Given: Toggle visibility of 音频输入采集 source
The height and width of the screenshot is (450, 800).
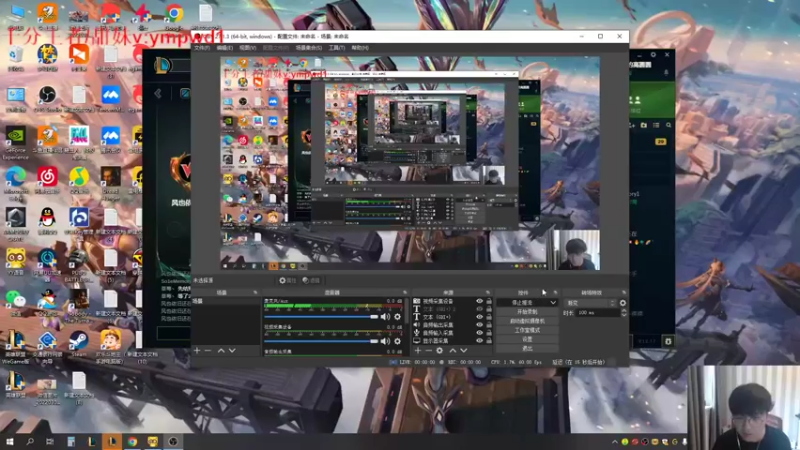Looking at the screenshot, I should click(479, 333).
